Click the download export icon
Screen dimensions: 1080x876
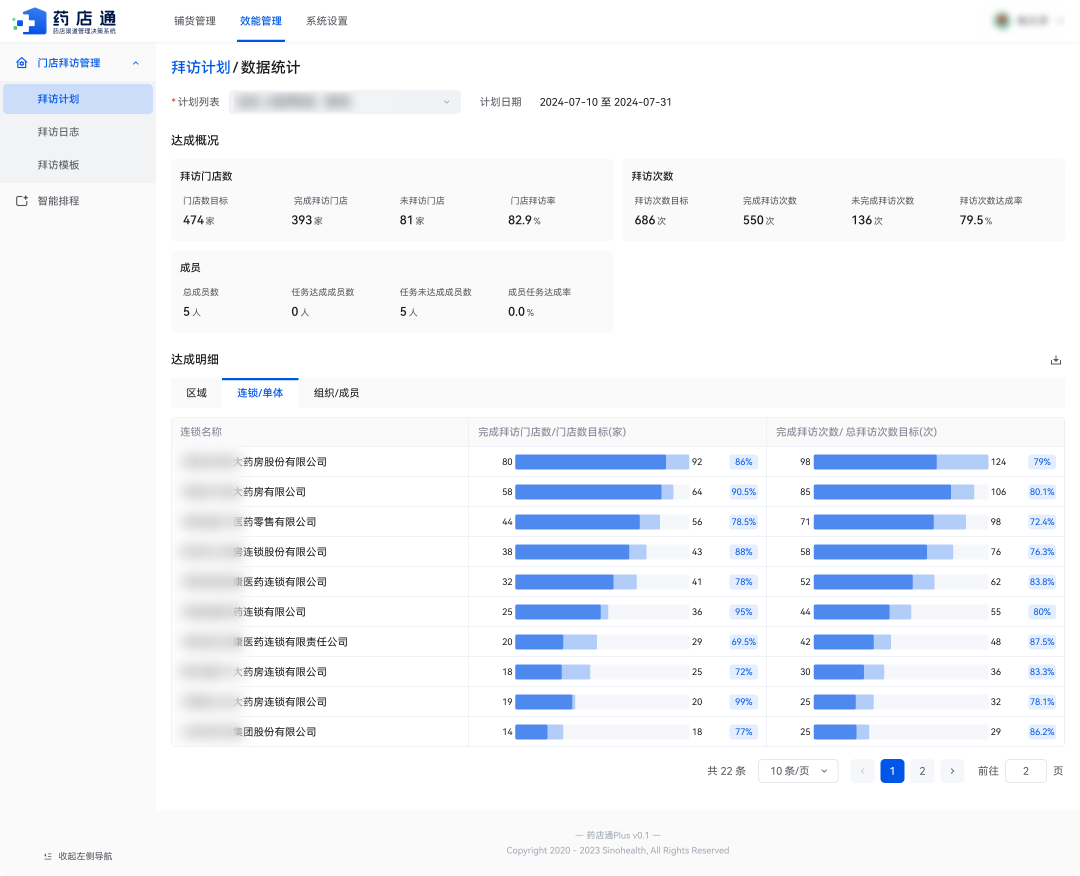click(1055, 360)
